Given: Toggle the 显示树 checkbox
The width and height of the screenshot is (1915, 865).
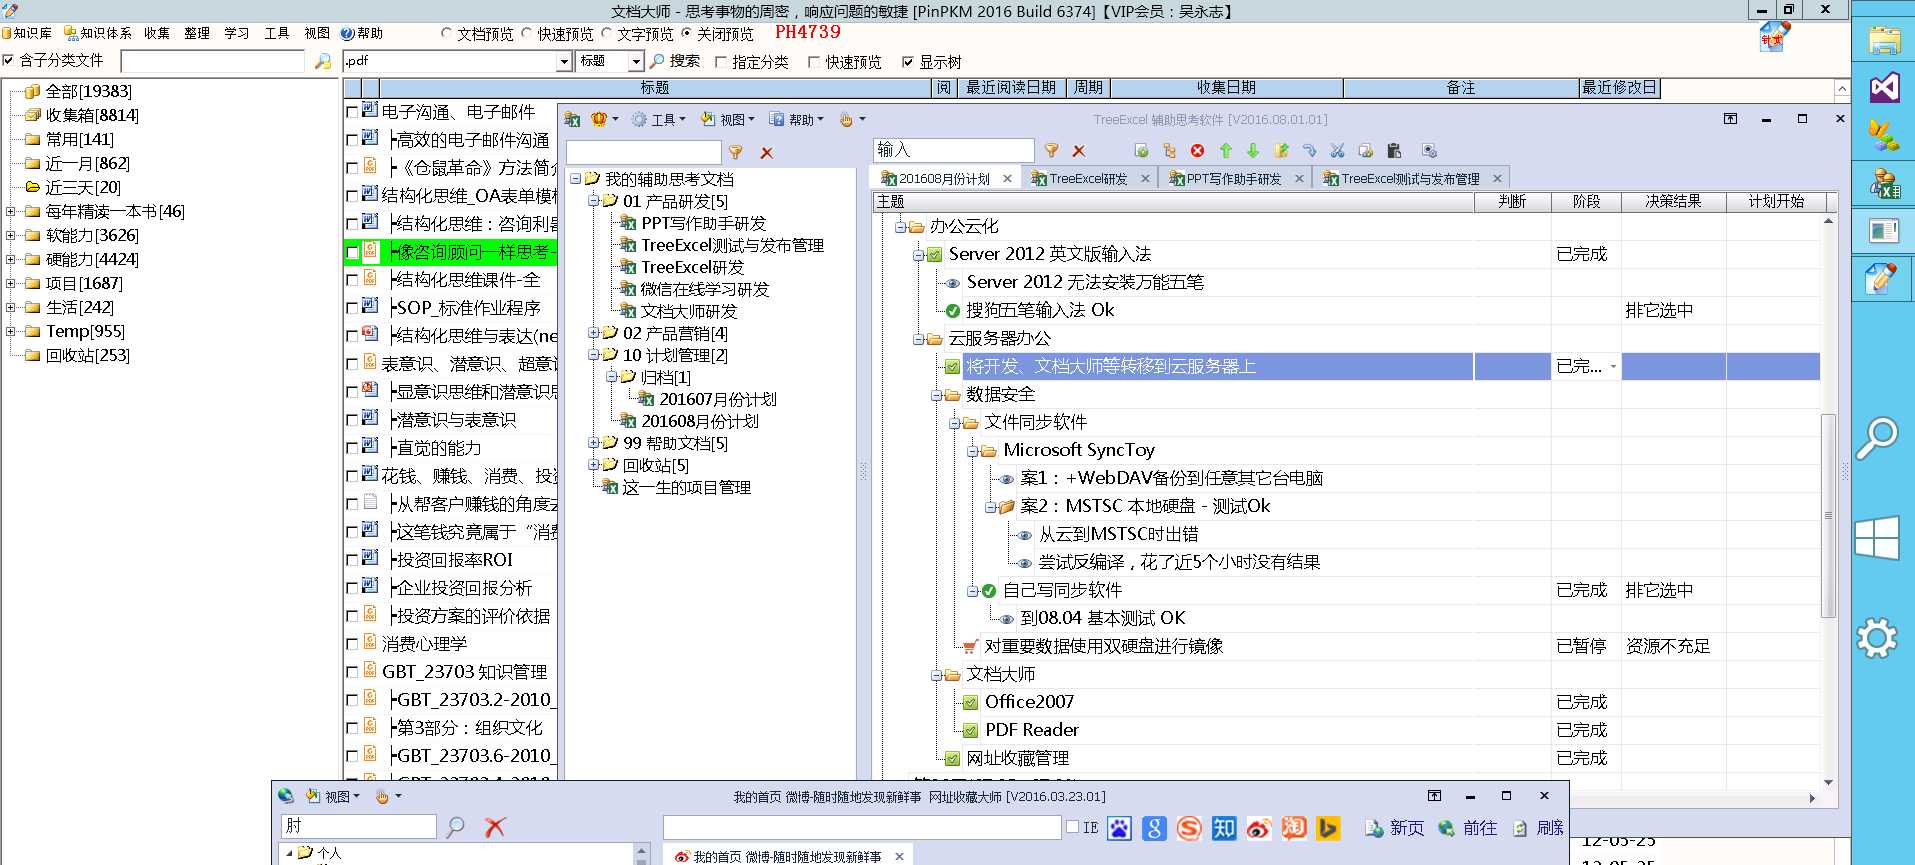Looking at the screenshot, I should tap(908, 62).
